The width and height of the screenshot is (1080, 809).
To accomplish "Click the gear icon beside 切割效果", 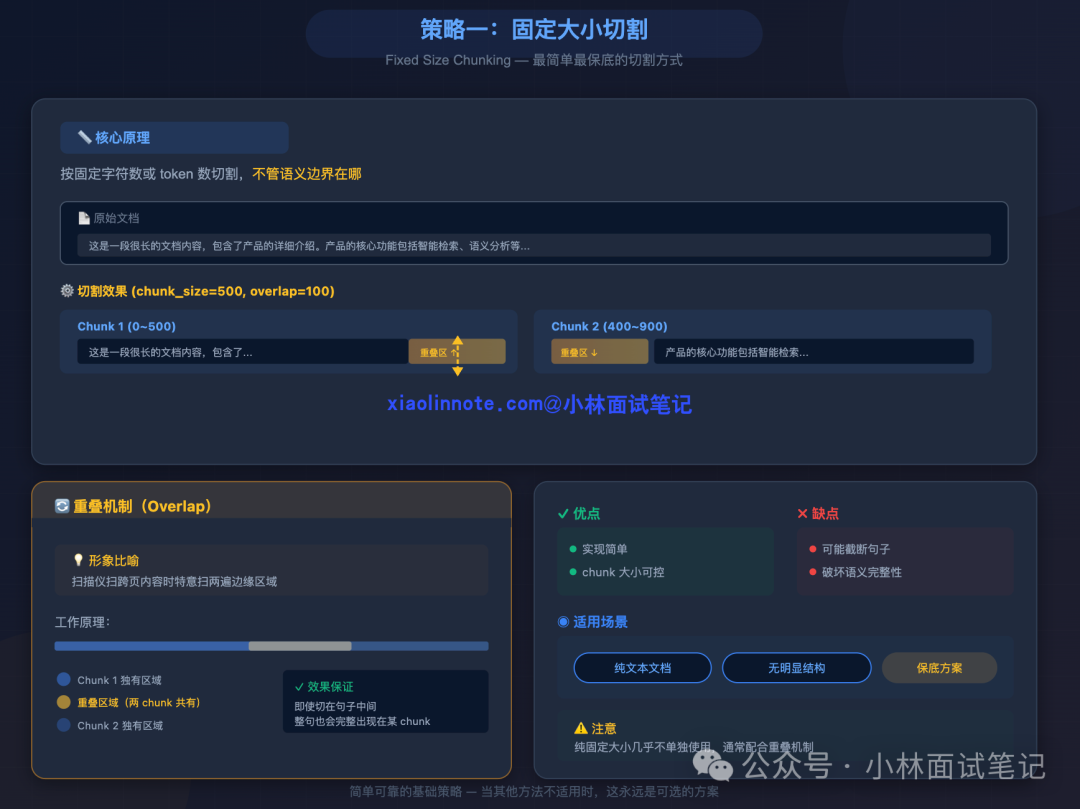I will 68,292.
